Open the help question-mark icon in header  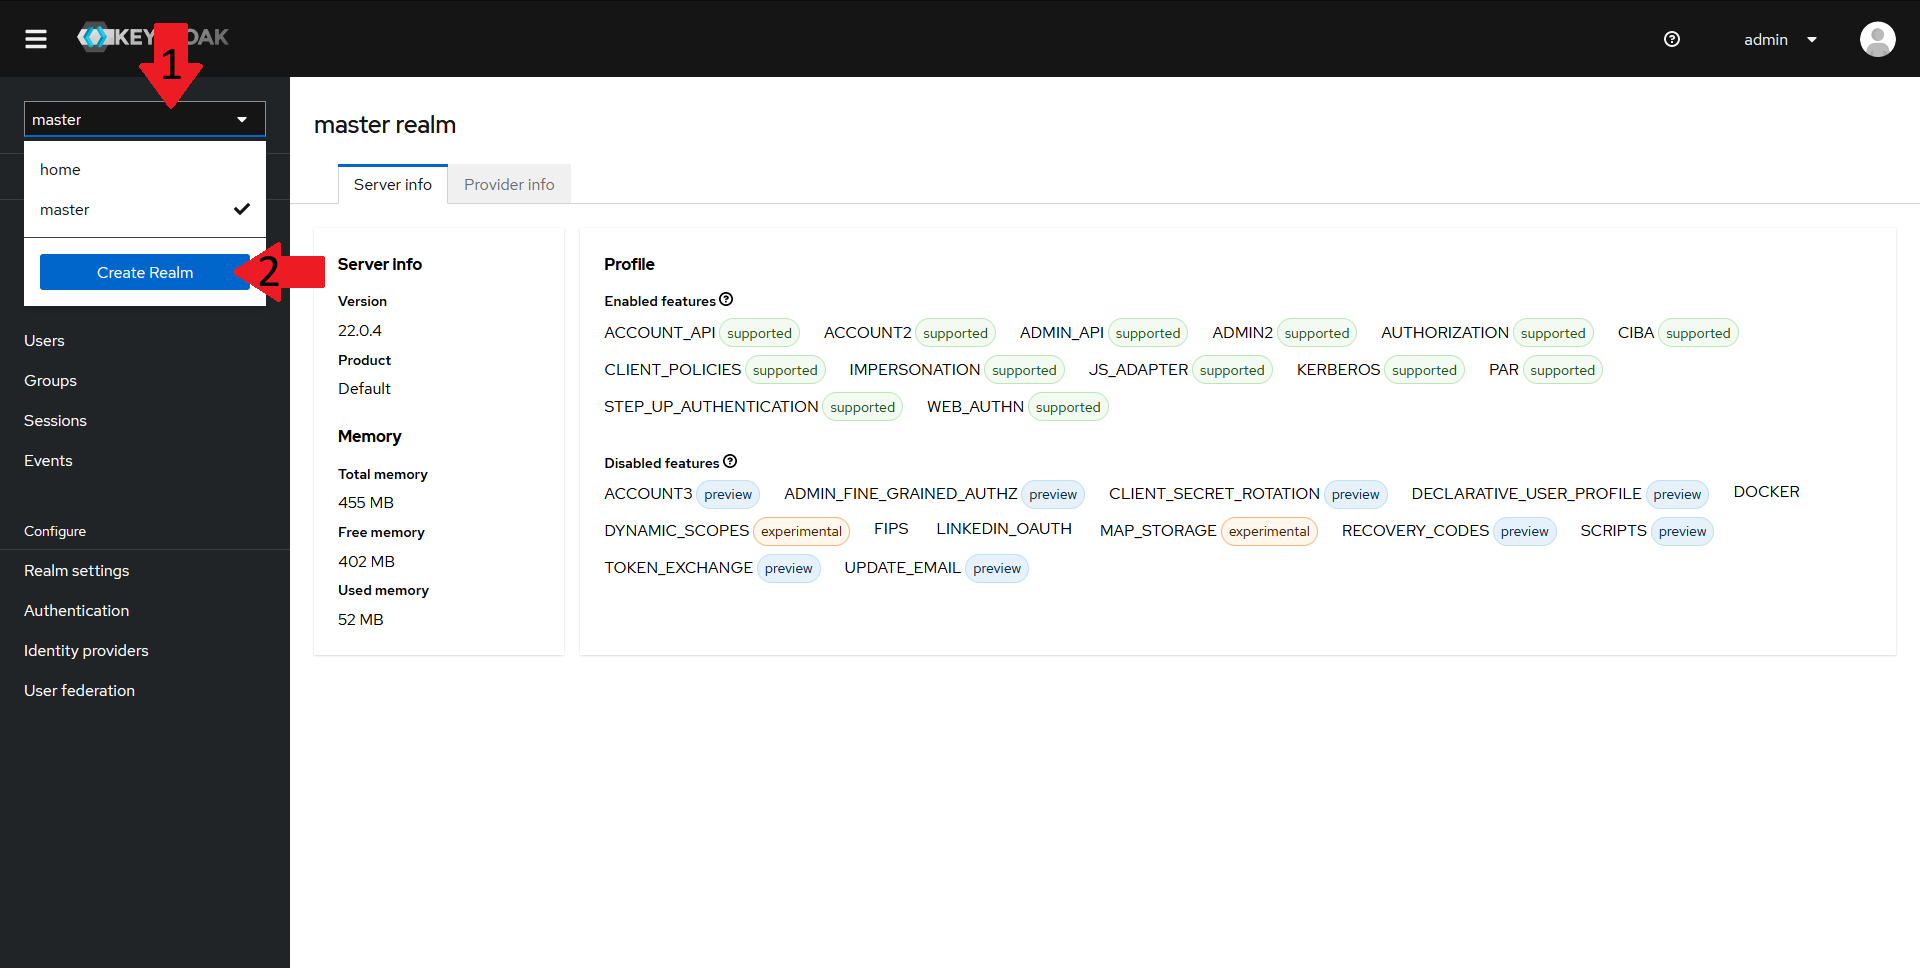coord(1672,39)
